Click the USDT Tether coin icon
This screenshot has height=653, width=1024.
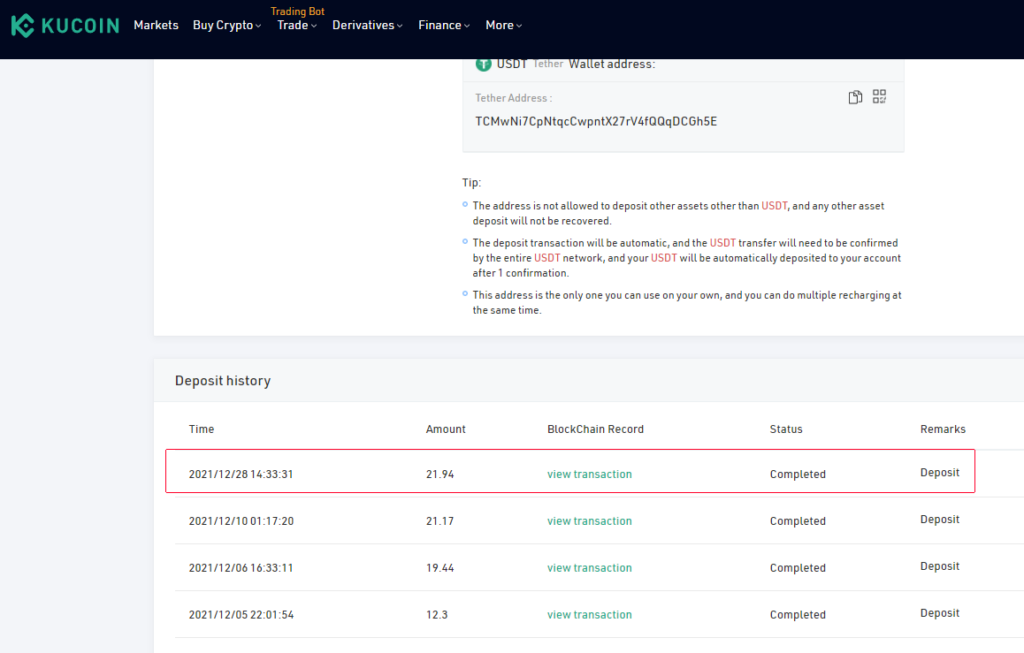484,64
